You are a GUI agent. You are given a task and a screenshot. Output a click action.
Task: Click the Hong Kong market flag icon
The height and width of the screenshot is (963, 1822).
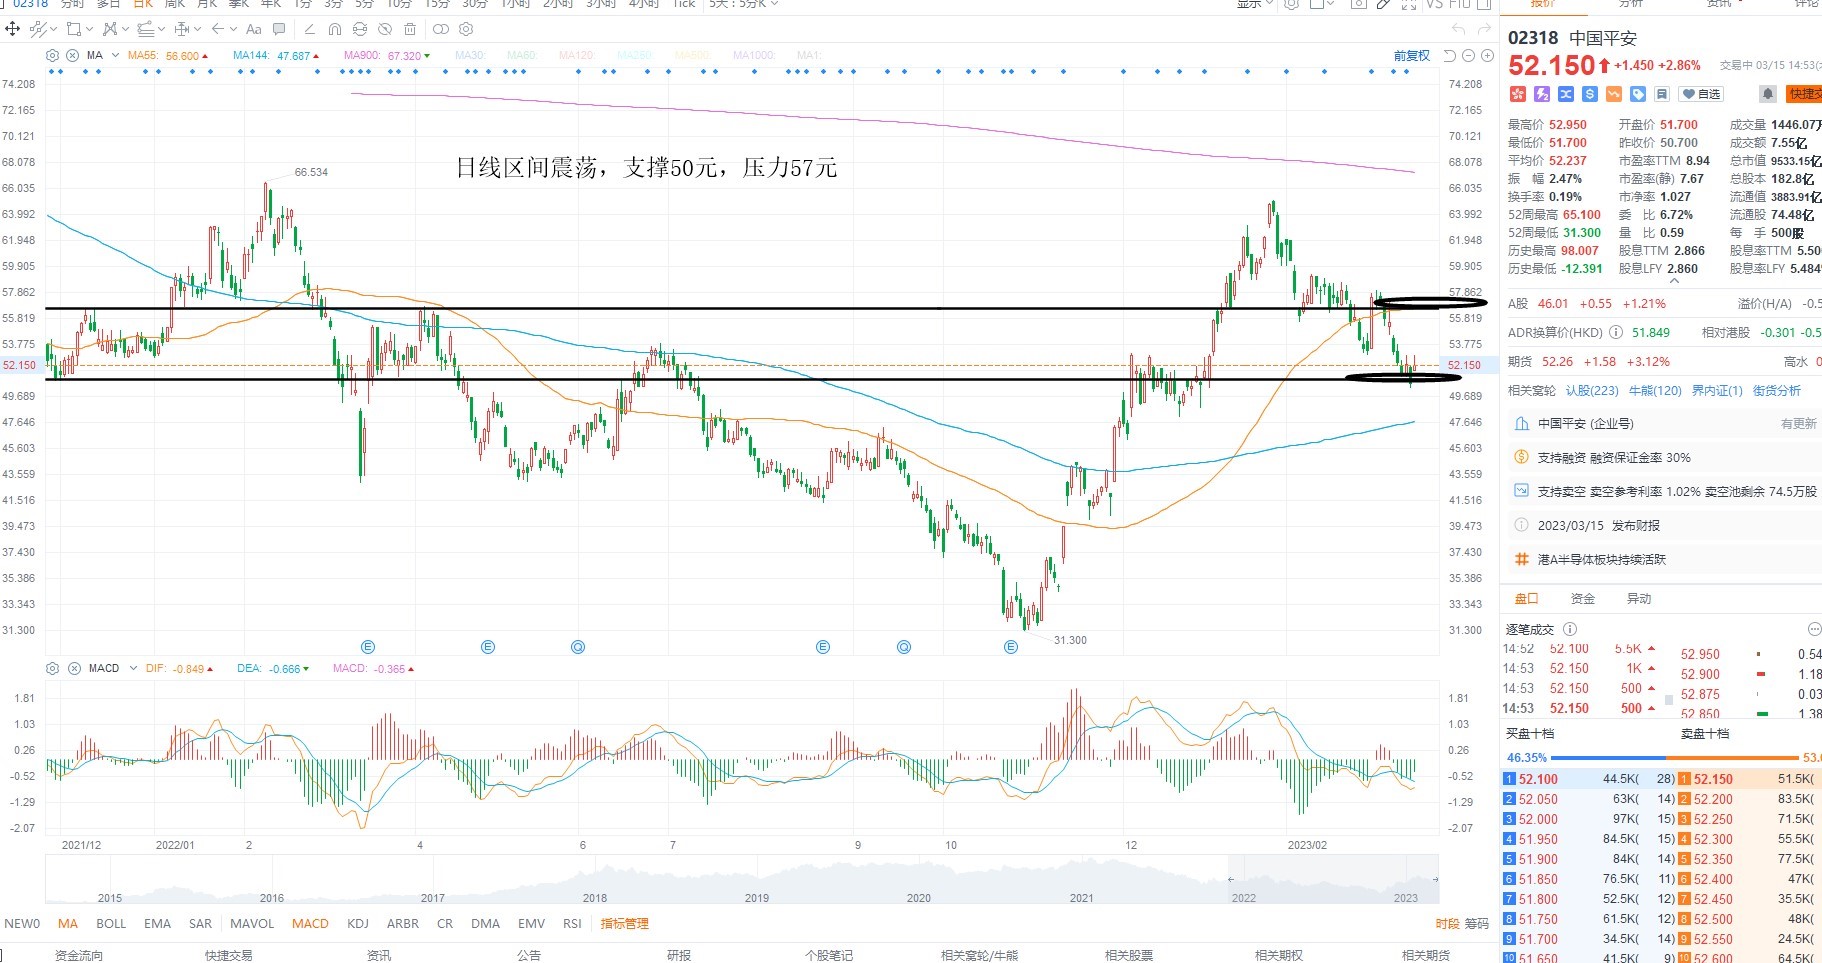1517,94
